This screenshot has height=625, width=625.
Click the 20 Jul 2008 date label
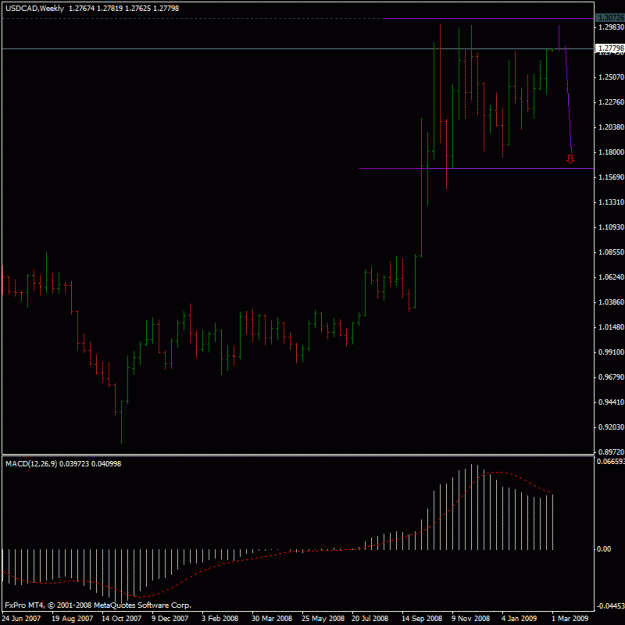tap(370, 618)
